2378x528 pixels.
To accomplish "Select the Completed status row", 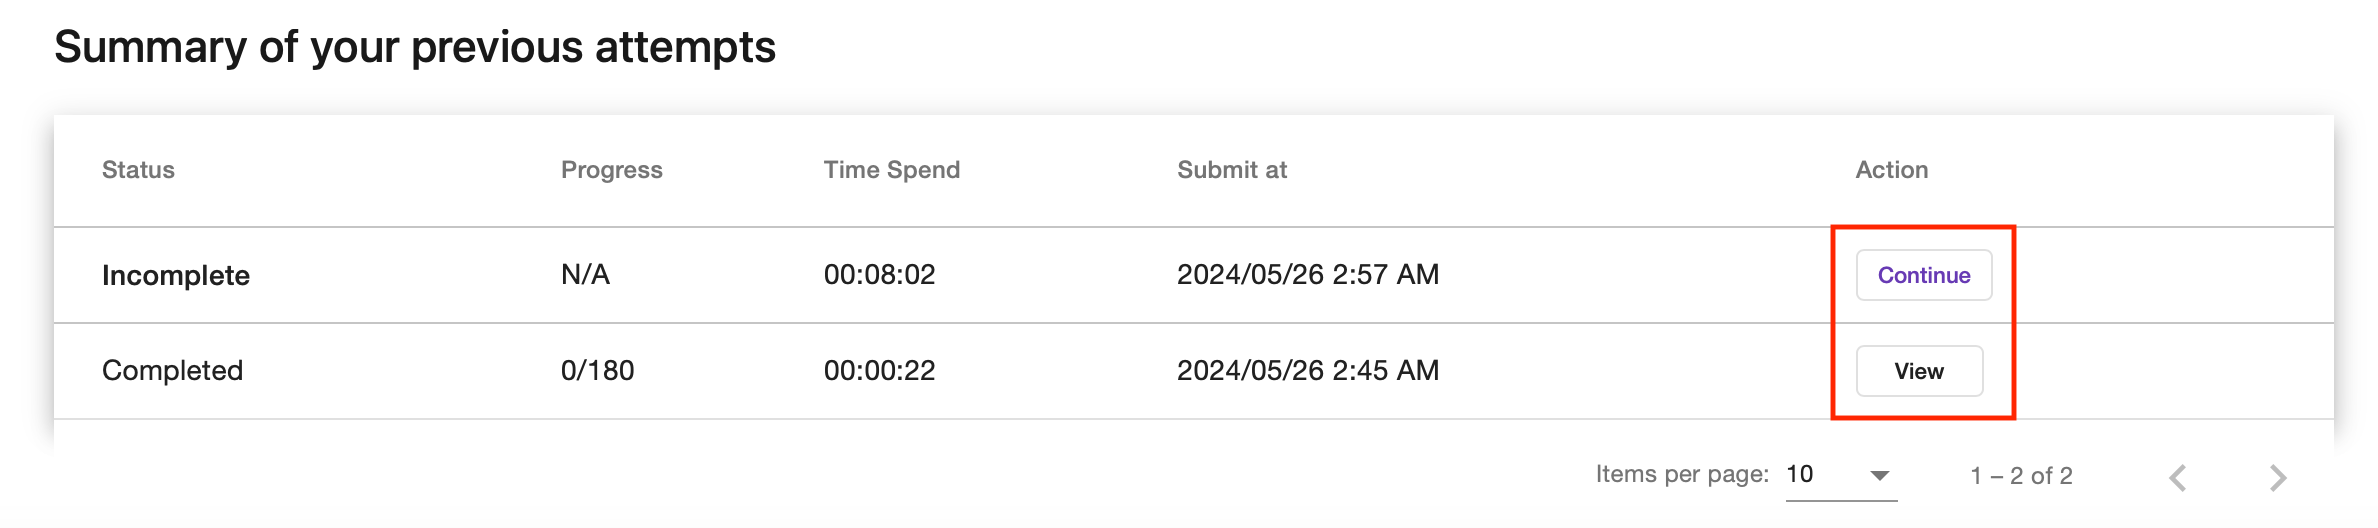I will click(1194, 371).
